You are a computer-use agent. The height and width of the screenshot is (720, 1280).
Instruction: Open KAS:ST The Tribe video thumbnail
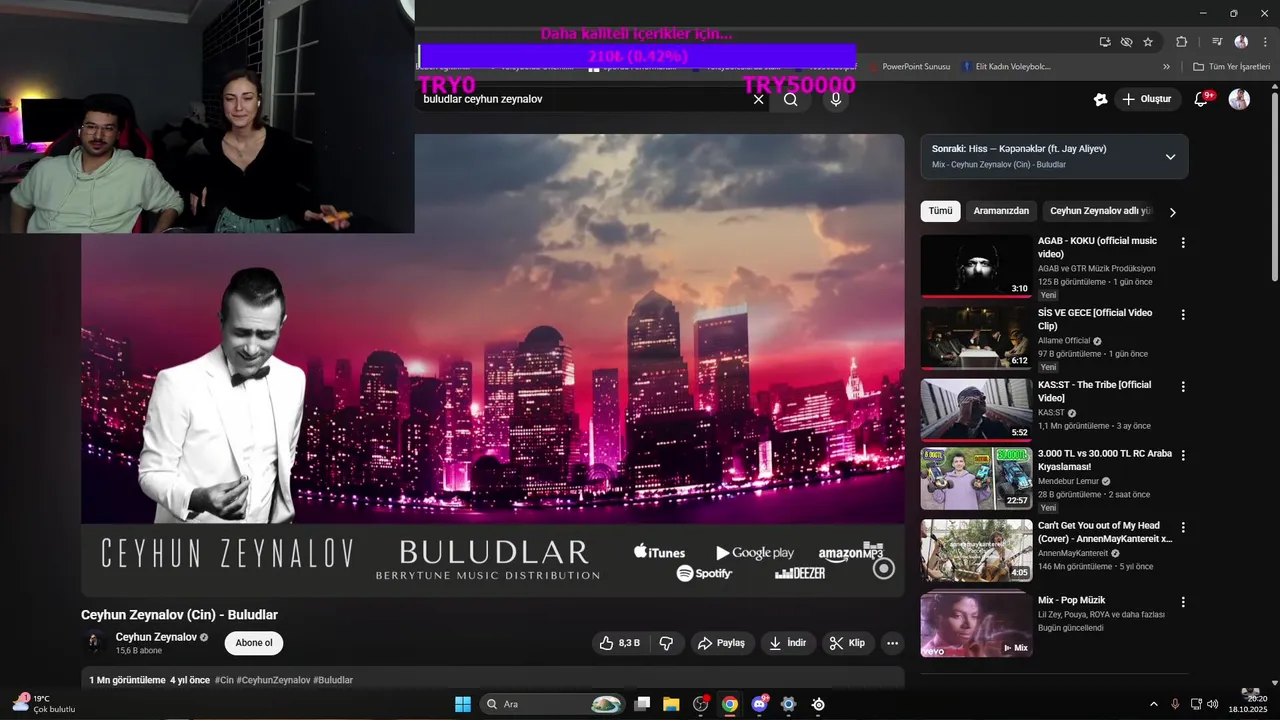pyautogui.click(x=976, y=410)
